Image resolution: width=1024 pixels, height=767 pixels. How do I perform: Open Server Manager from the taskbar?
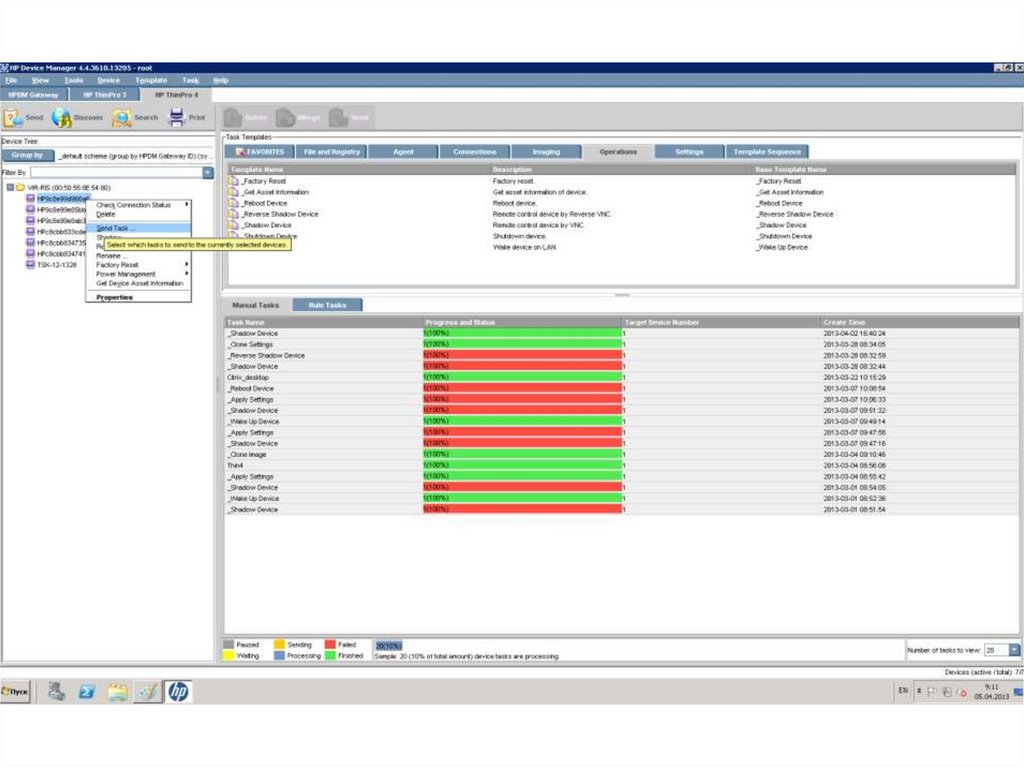[x=56, y=691]
